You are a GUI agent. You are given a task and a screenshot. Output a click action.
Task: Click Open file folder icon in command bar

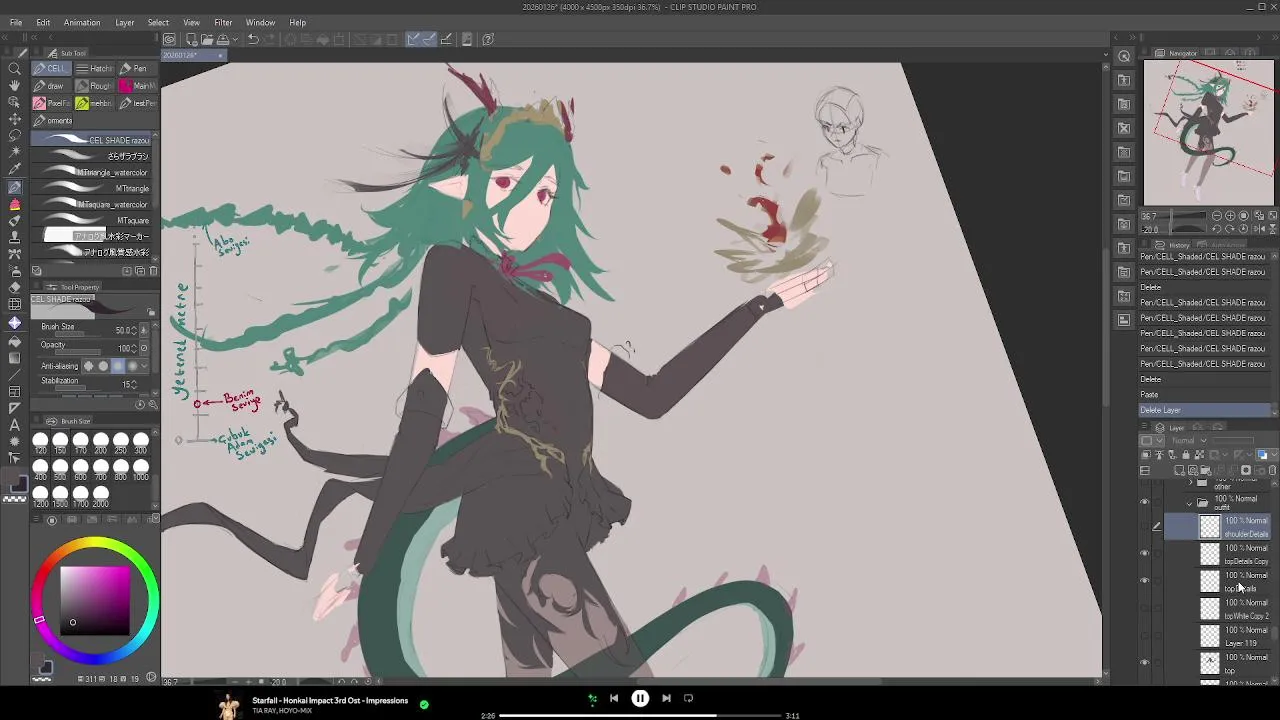tap(206, 39)
